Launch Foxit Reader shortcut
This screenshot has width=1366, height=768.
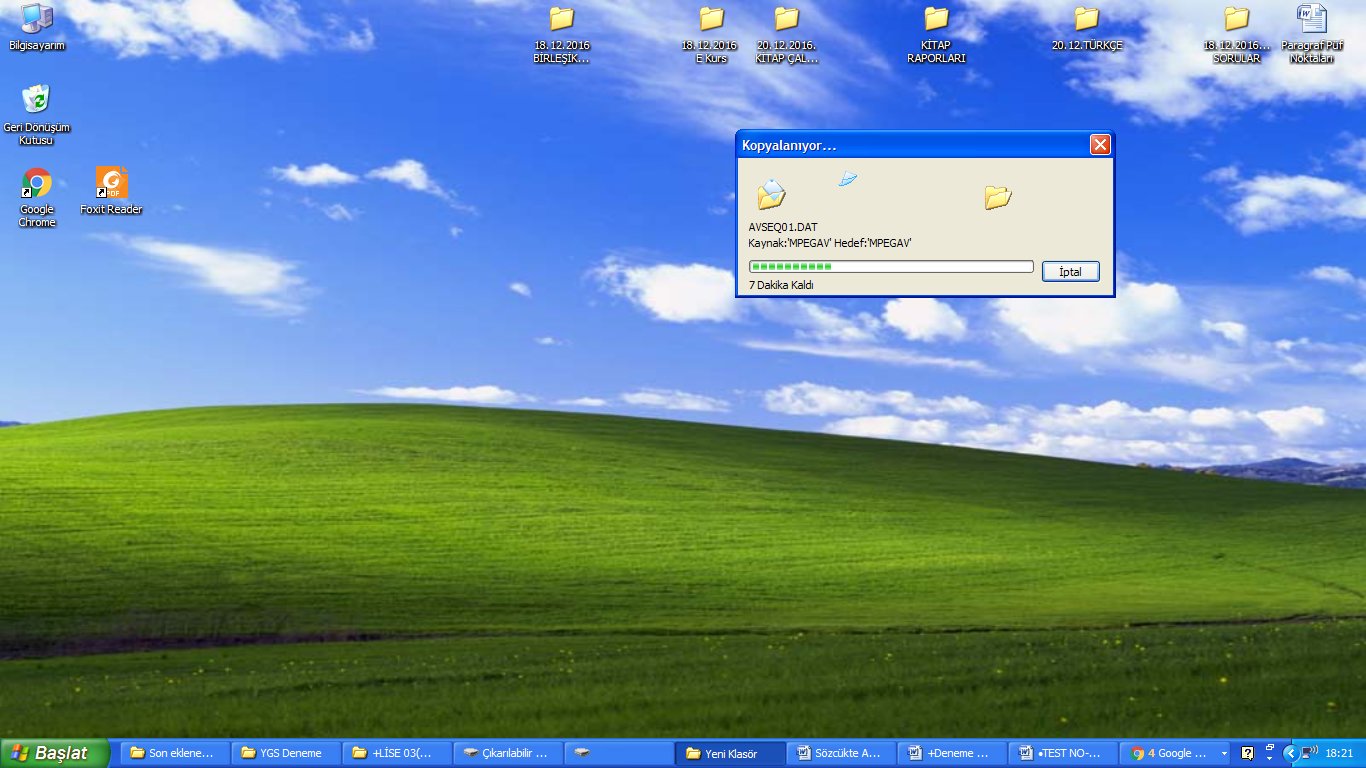pos(111,184)
